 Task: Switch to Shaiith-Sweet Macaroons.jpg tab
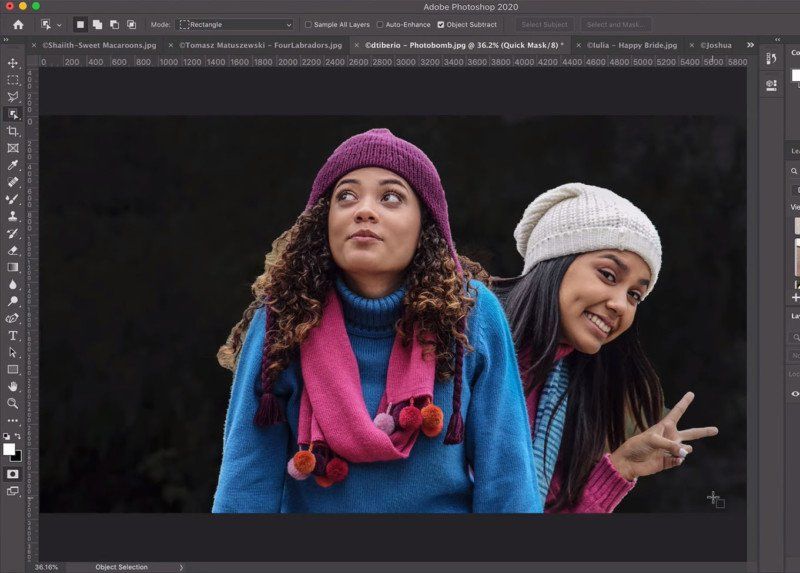point(99,45)
